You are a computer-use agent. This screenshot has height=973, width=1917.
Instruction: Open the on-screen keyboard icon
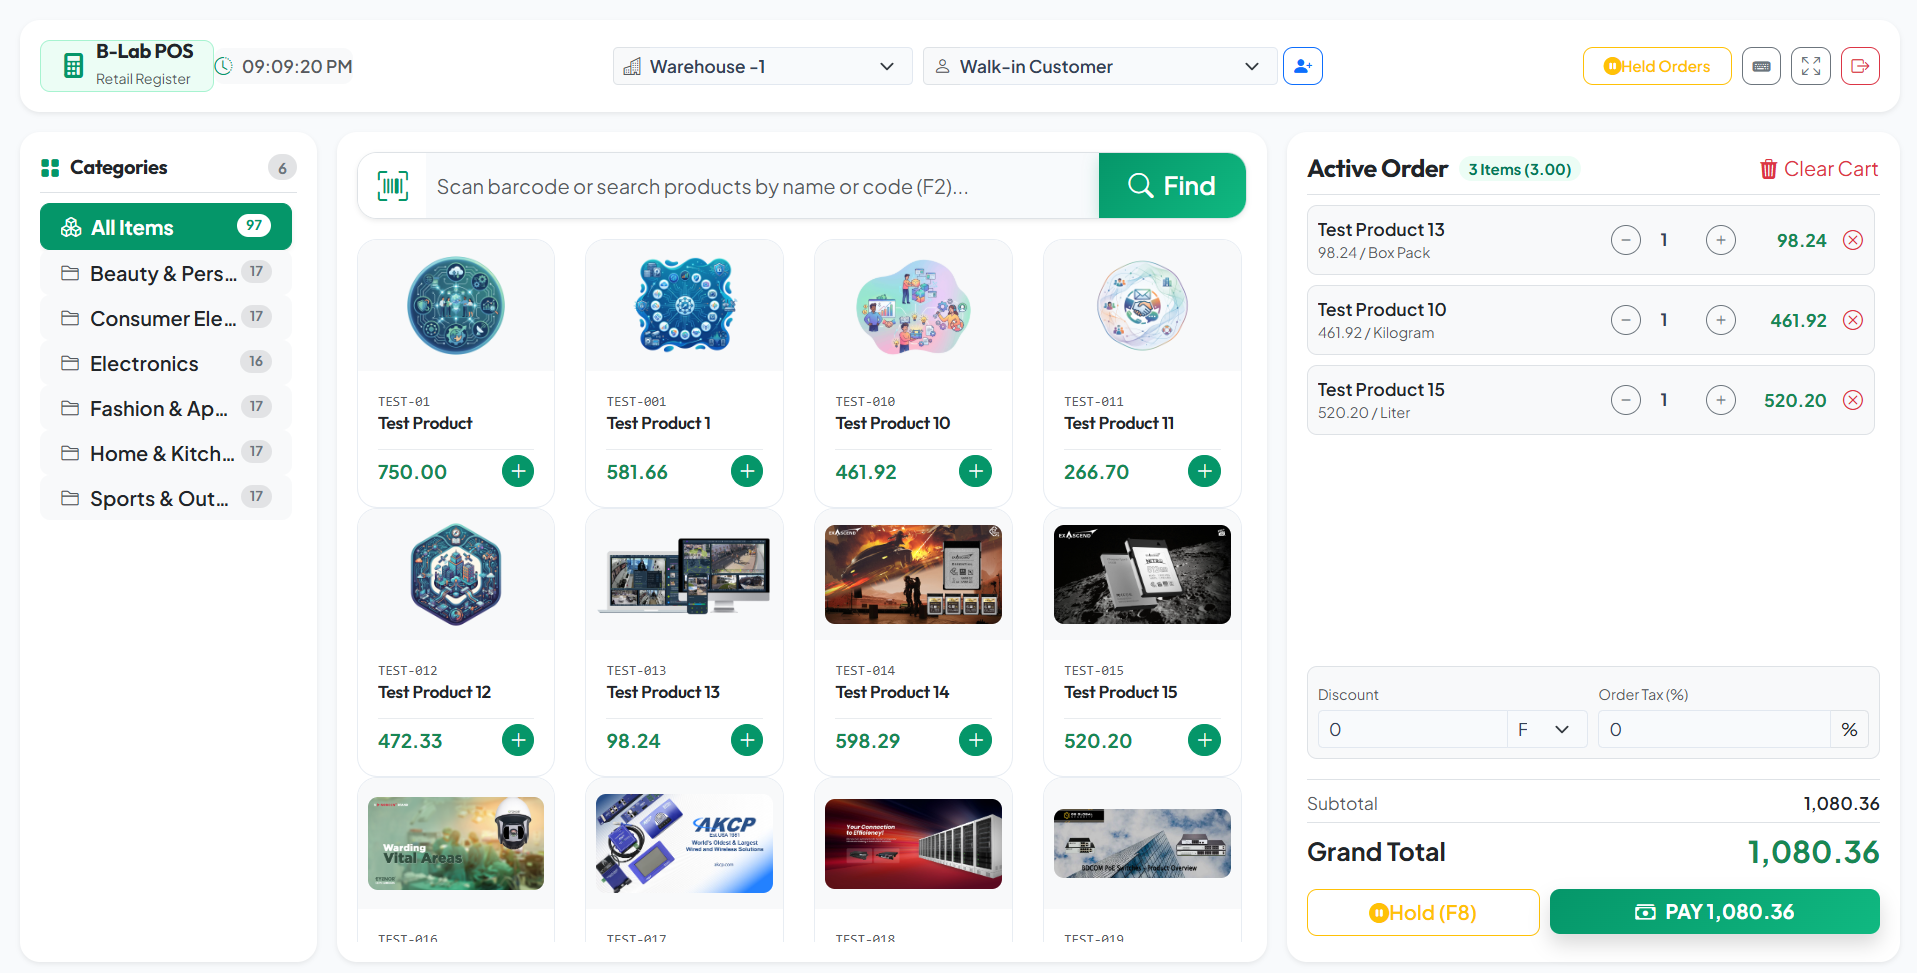click(1761, 66)
